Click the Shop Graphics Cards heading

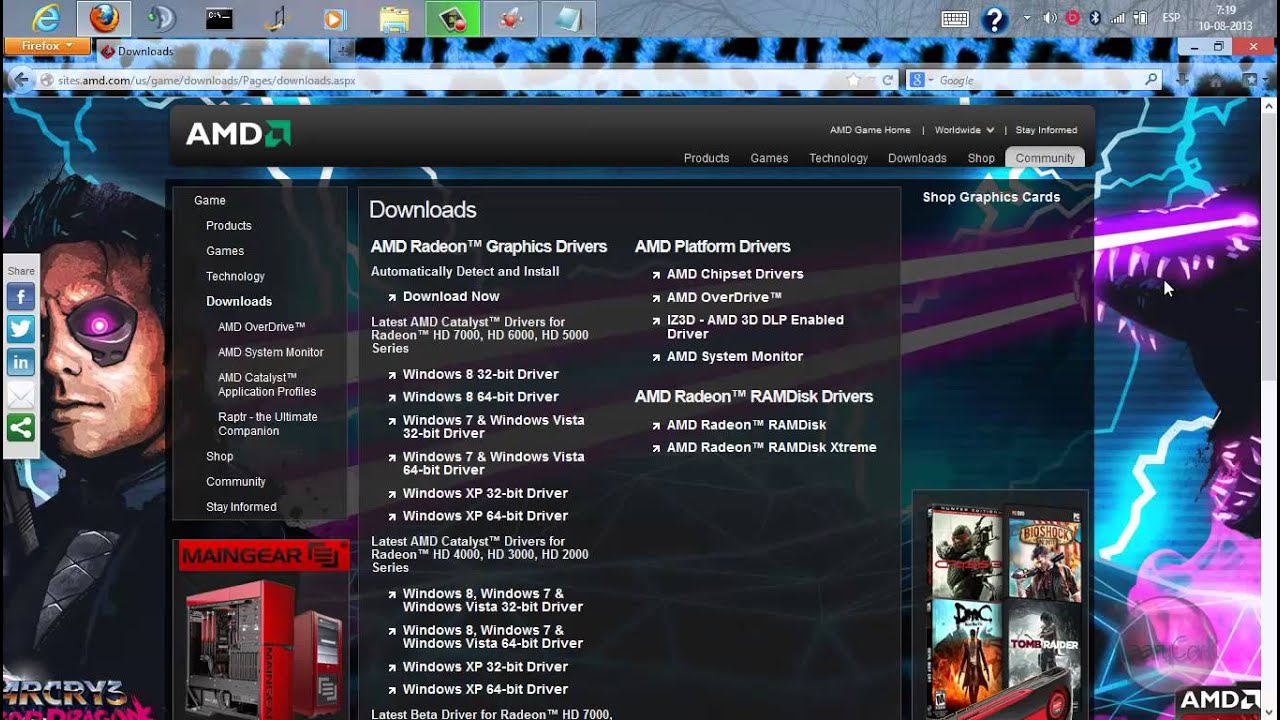coord(991,197)
